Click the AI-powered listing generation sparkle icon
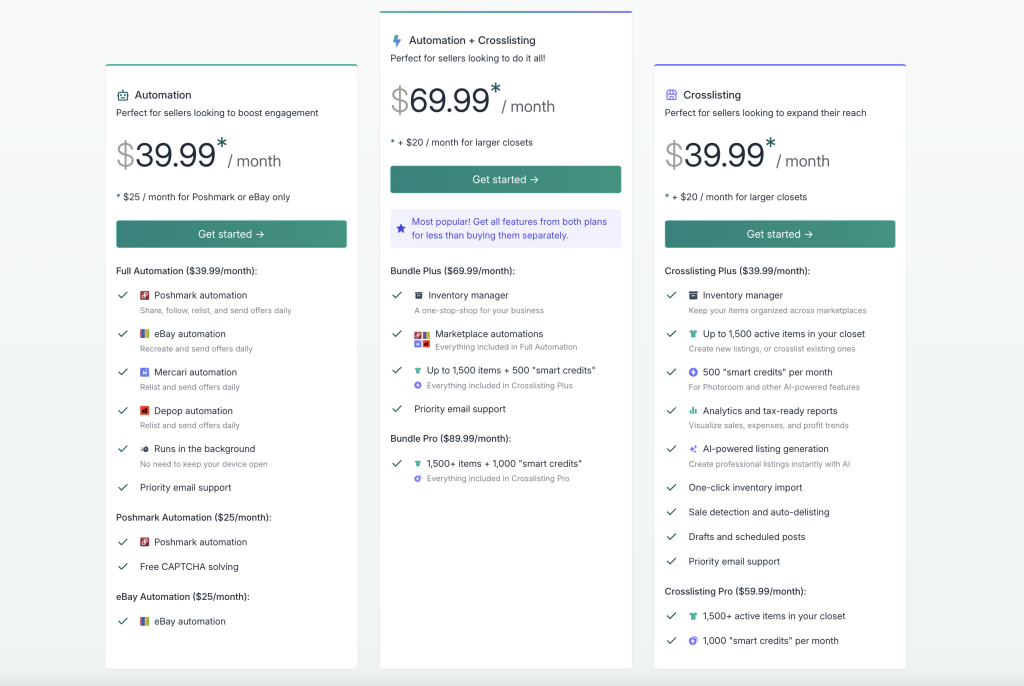 tap(693, 449)
